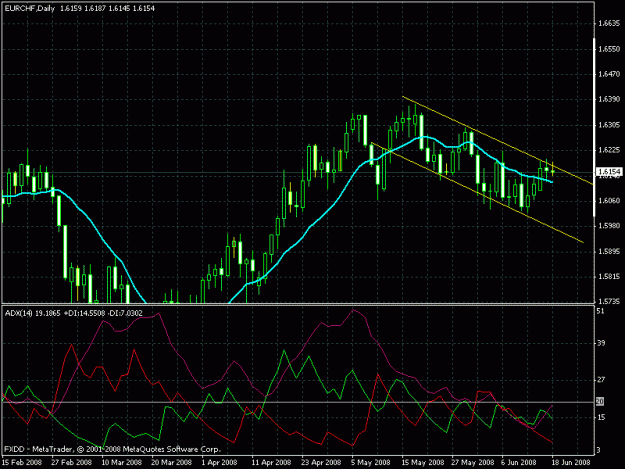Click the 1 Apr 2008 date label
Viewport: 625px width, 469px height.
point(219,463)
